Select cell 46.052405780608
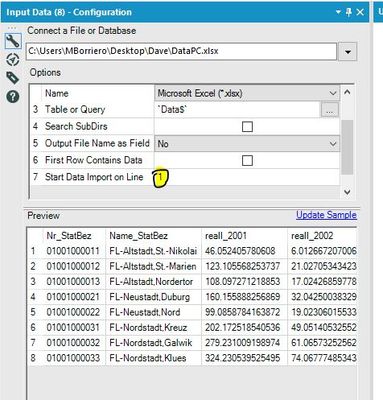Image resolution: width=383 pixels, height=400 pixels. 244,251
